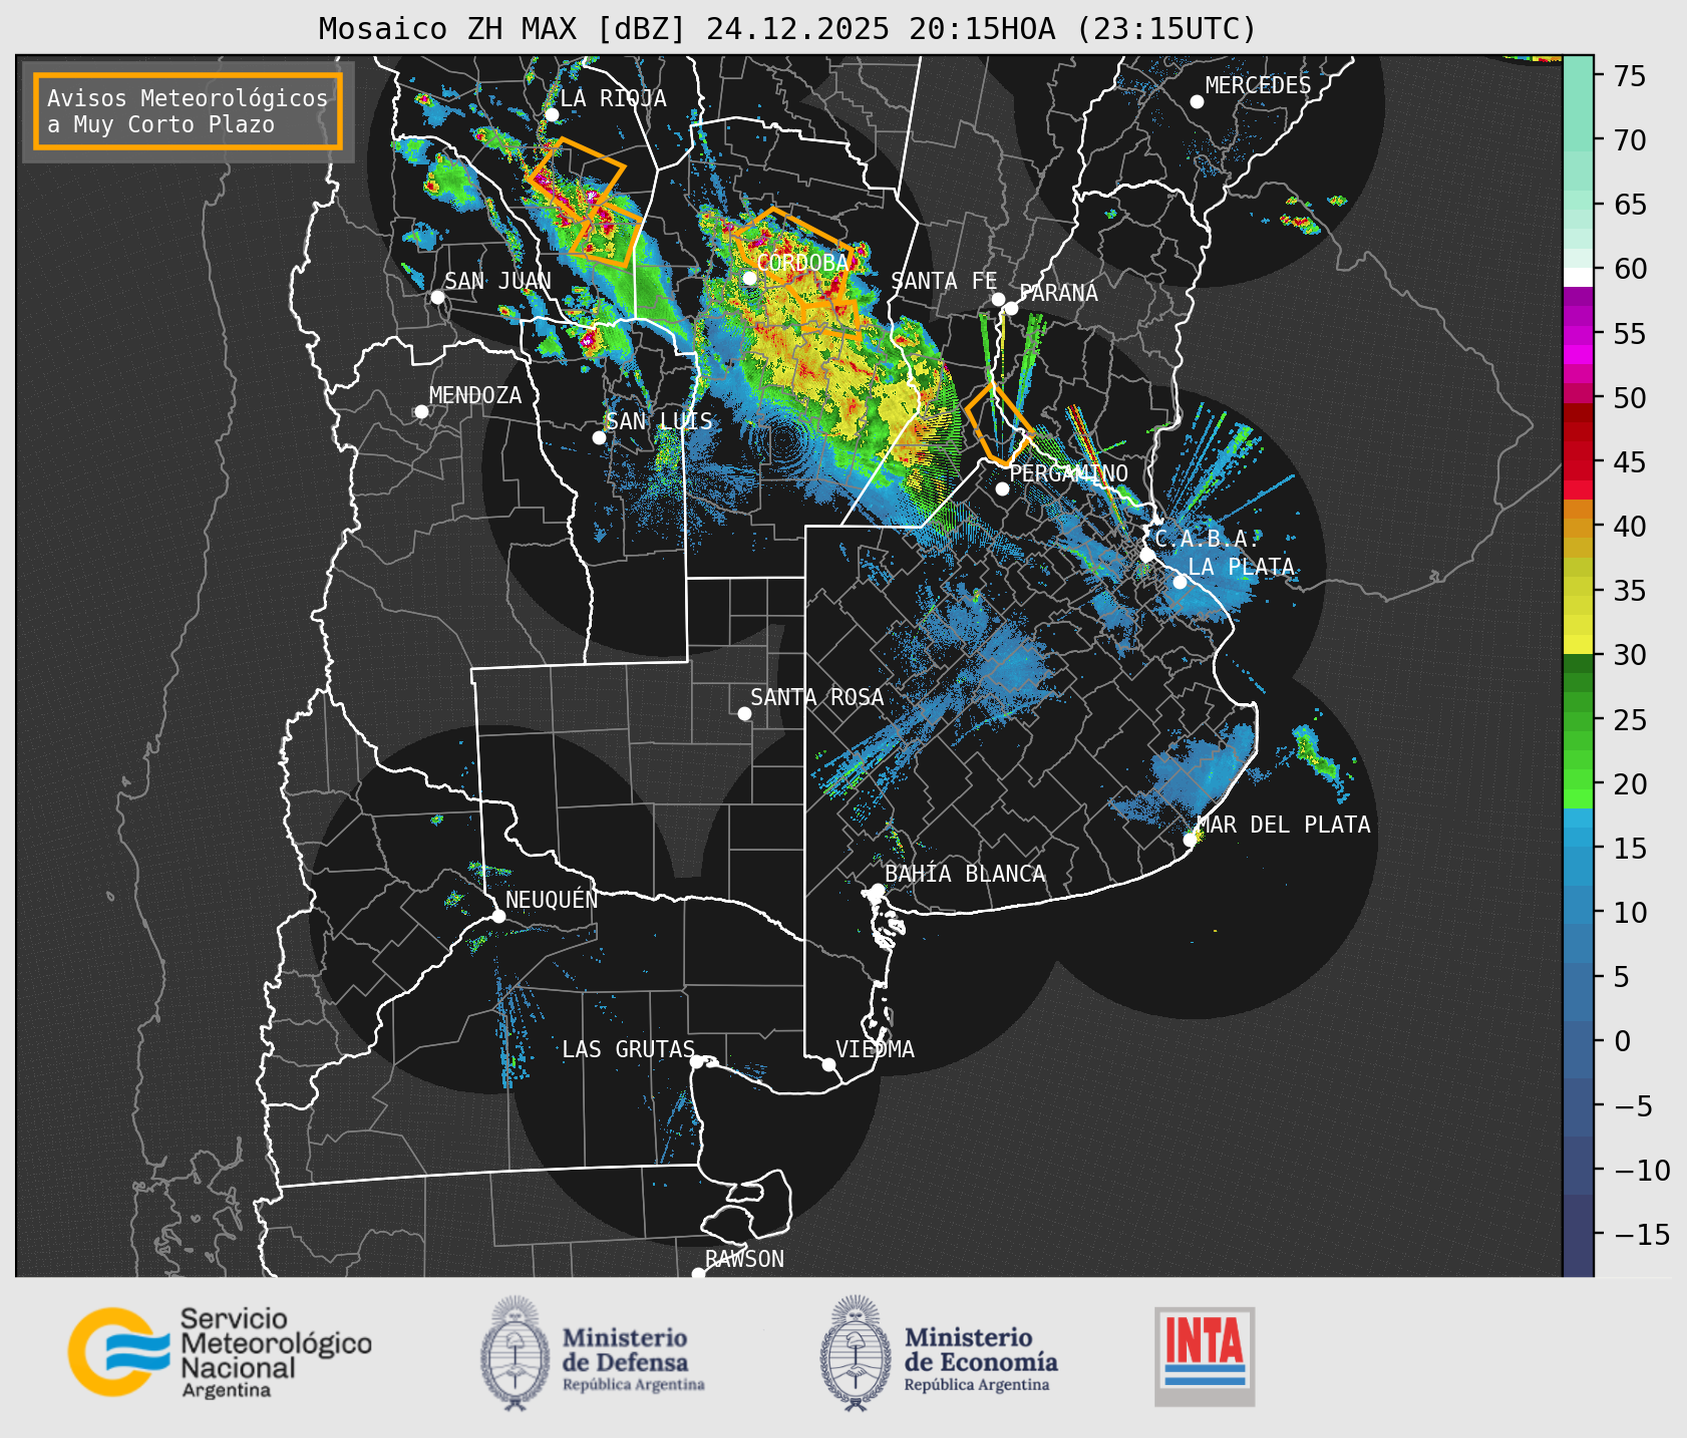Screen dimensions: 1687x1438
Task: Click the LA PLATA city label
Action: [1241, 566]
